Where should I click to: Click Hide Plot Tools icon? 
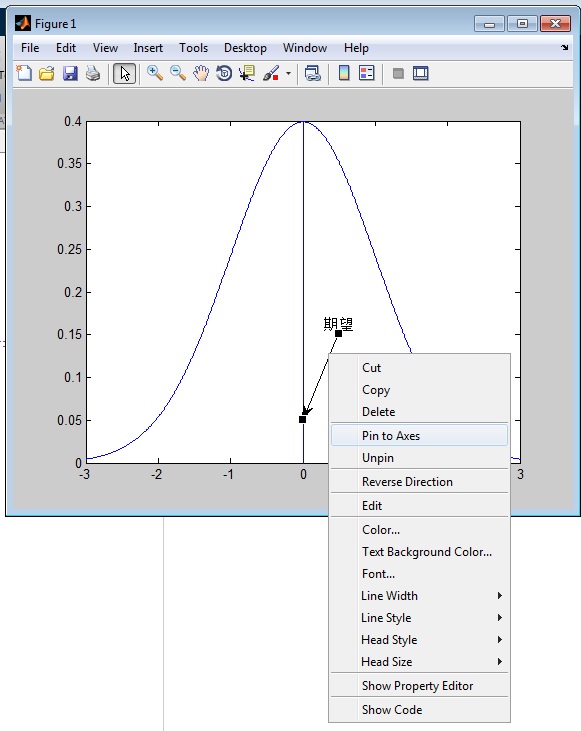pyautogui.click(x=398, y=73)
